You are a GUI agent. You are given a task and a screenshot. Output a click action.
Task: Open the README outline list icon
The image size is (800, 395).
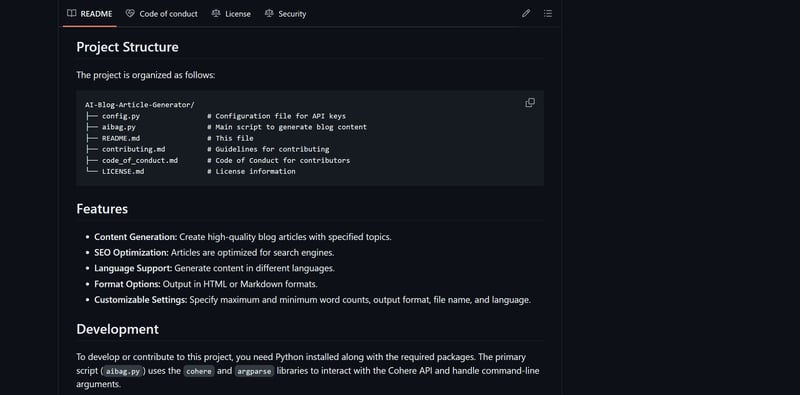[547, 14]
